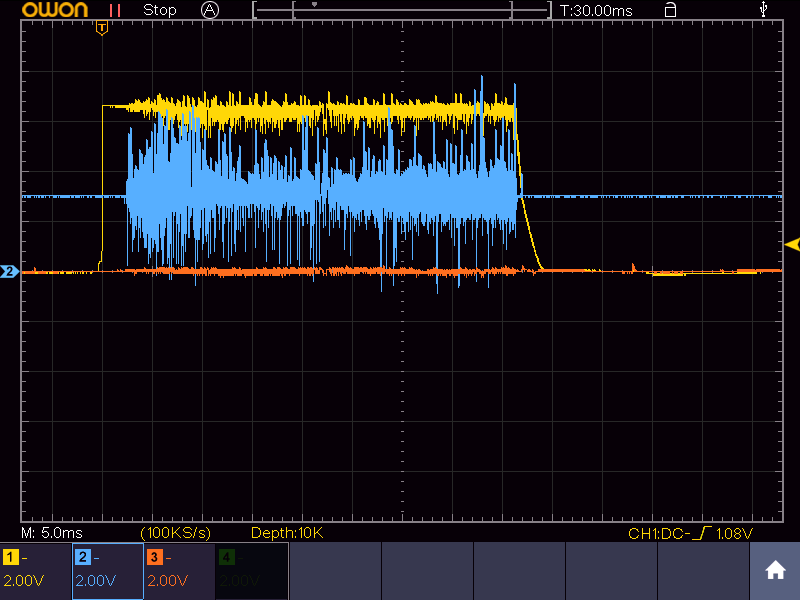Select the disabled channel 4 panel

pos(253,571)
